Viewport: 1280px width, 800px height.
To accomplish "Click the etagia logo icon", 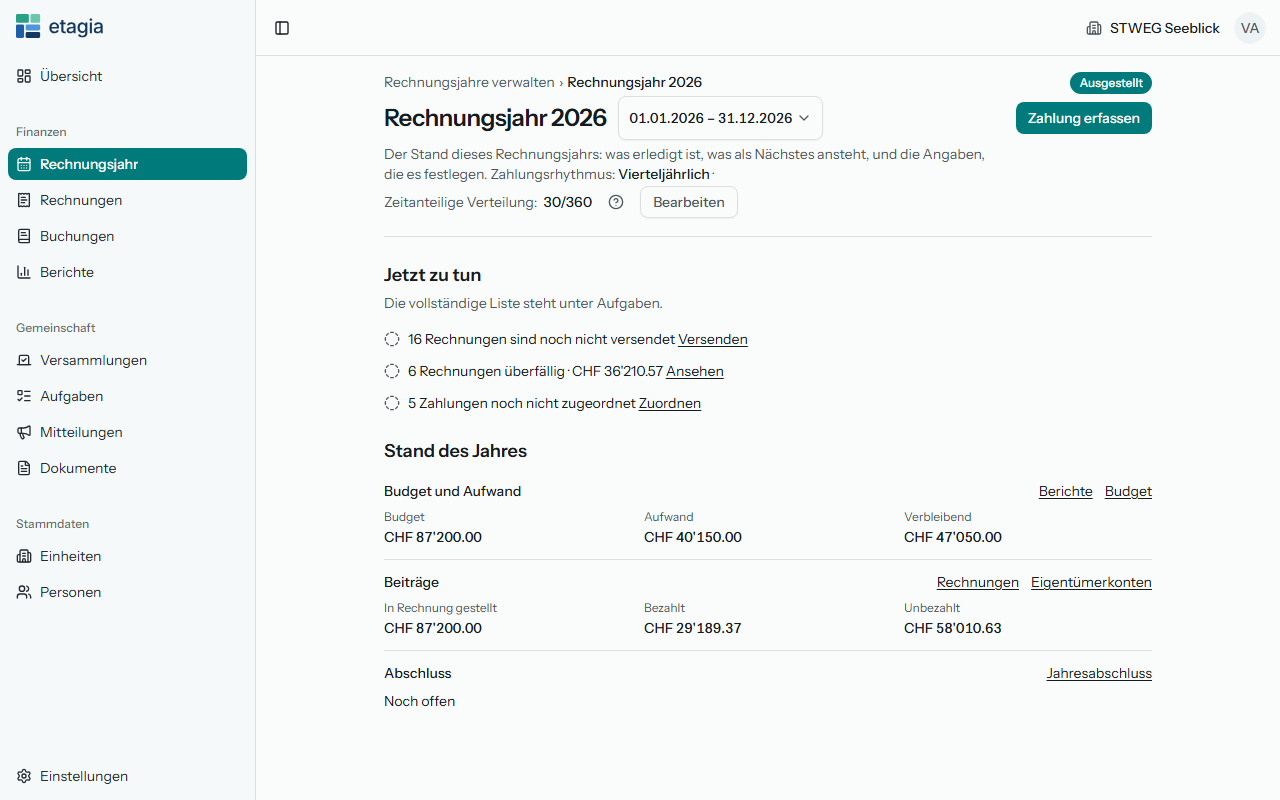I will pos(28,27).
